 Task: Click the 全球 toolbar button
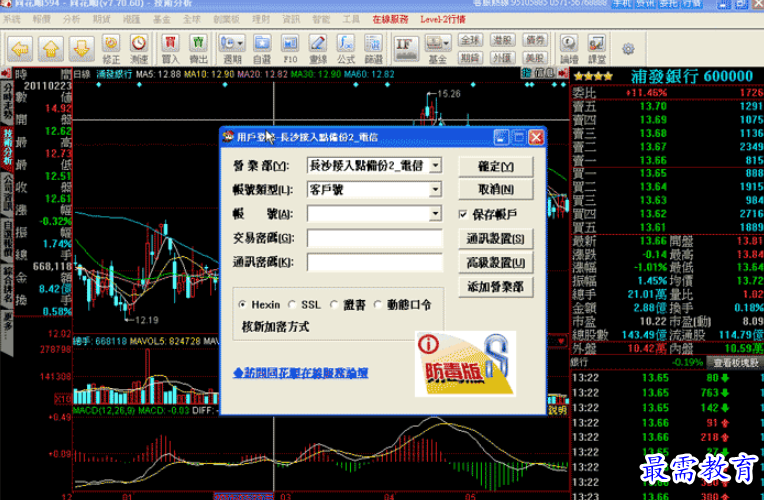[470, 40]
